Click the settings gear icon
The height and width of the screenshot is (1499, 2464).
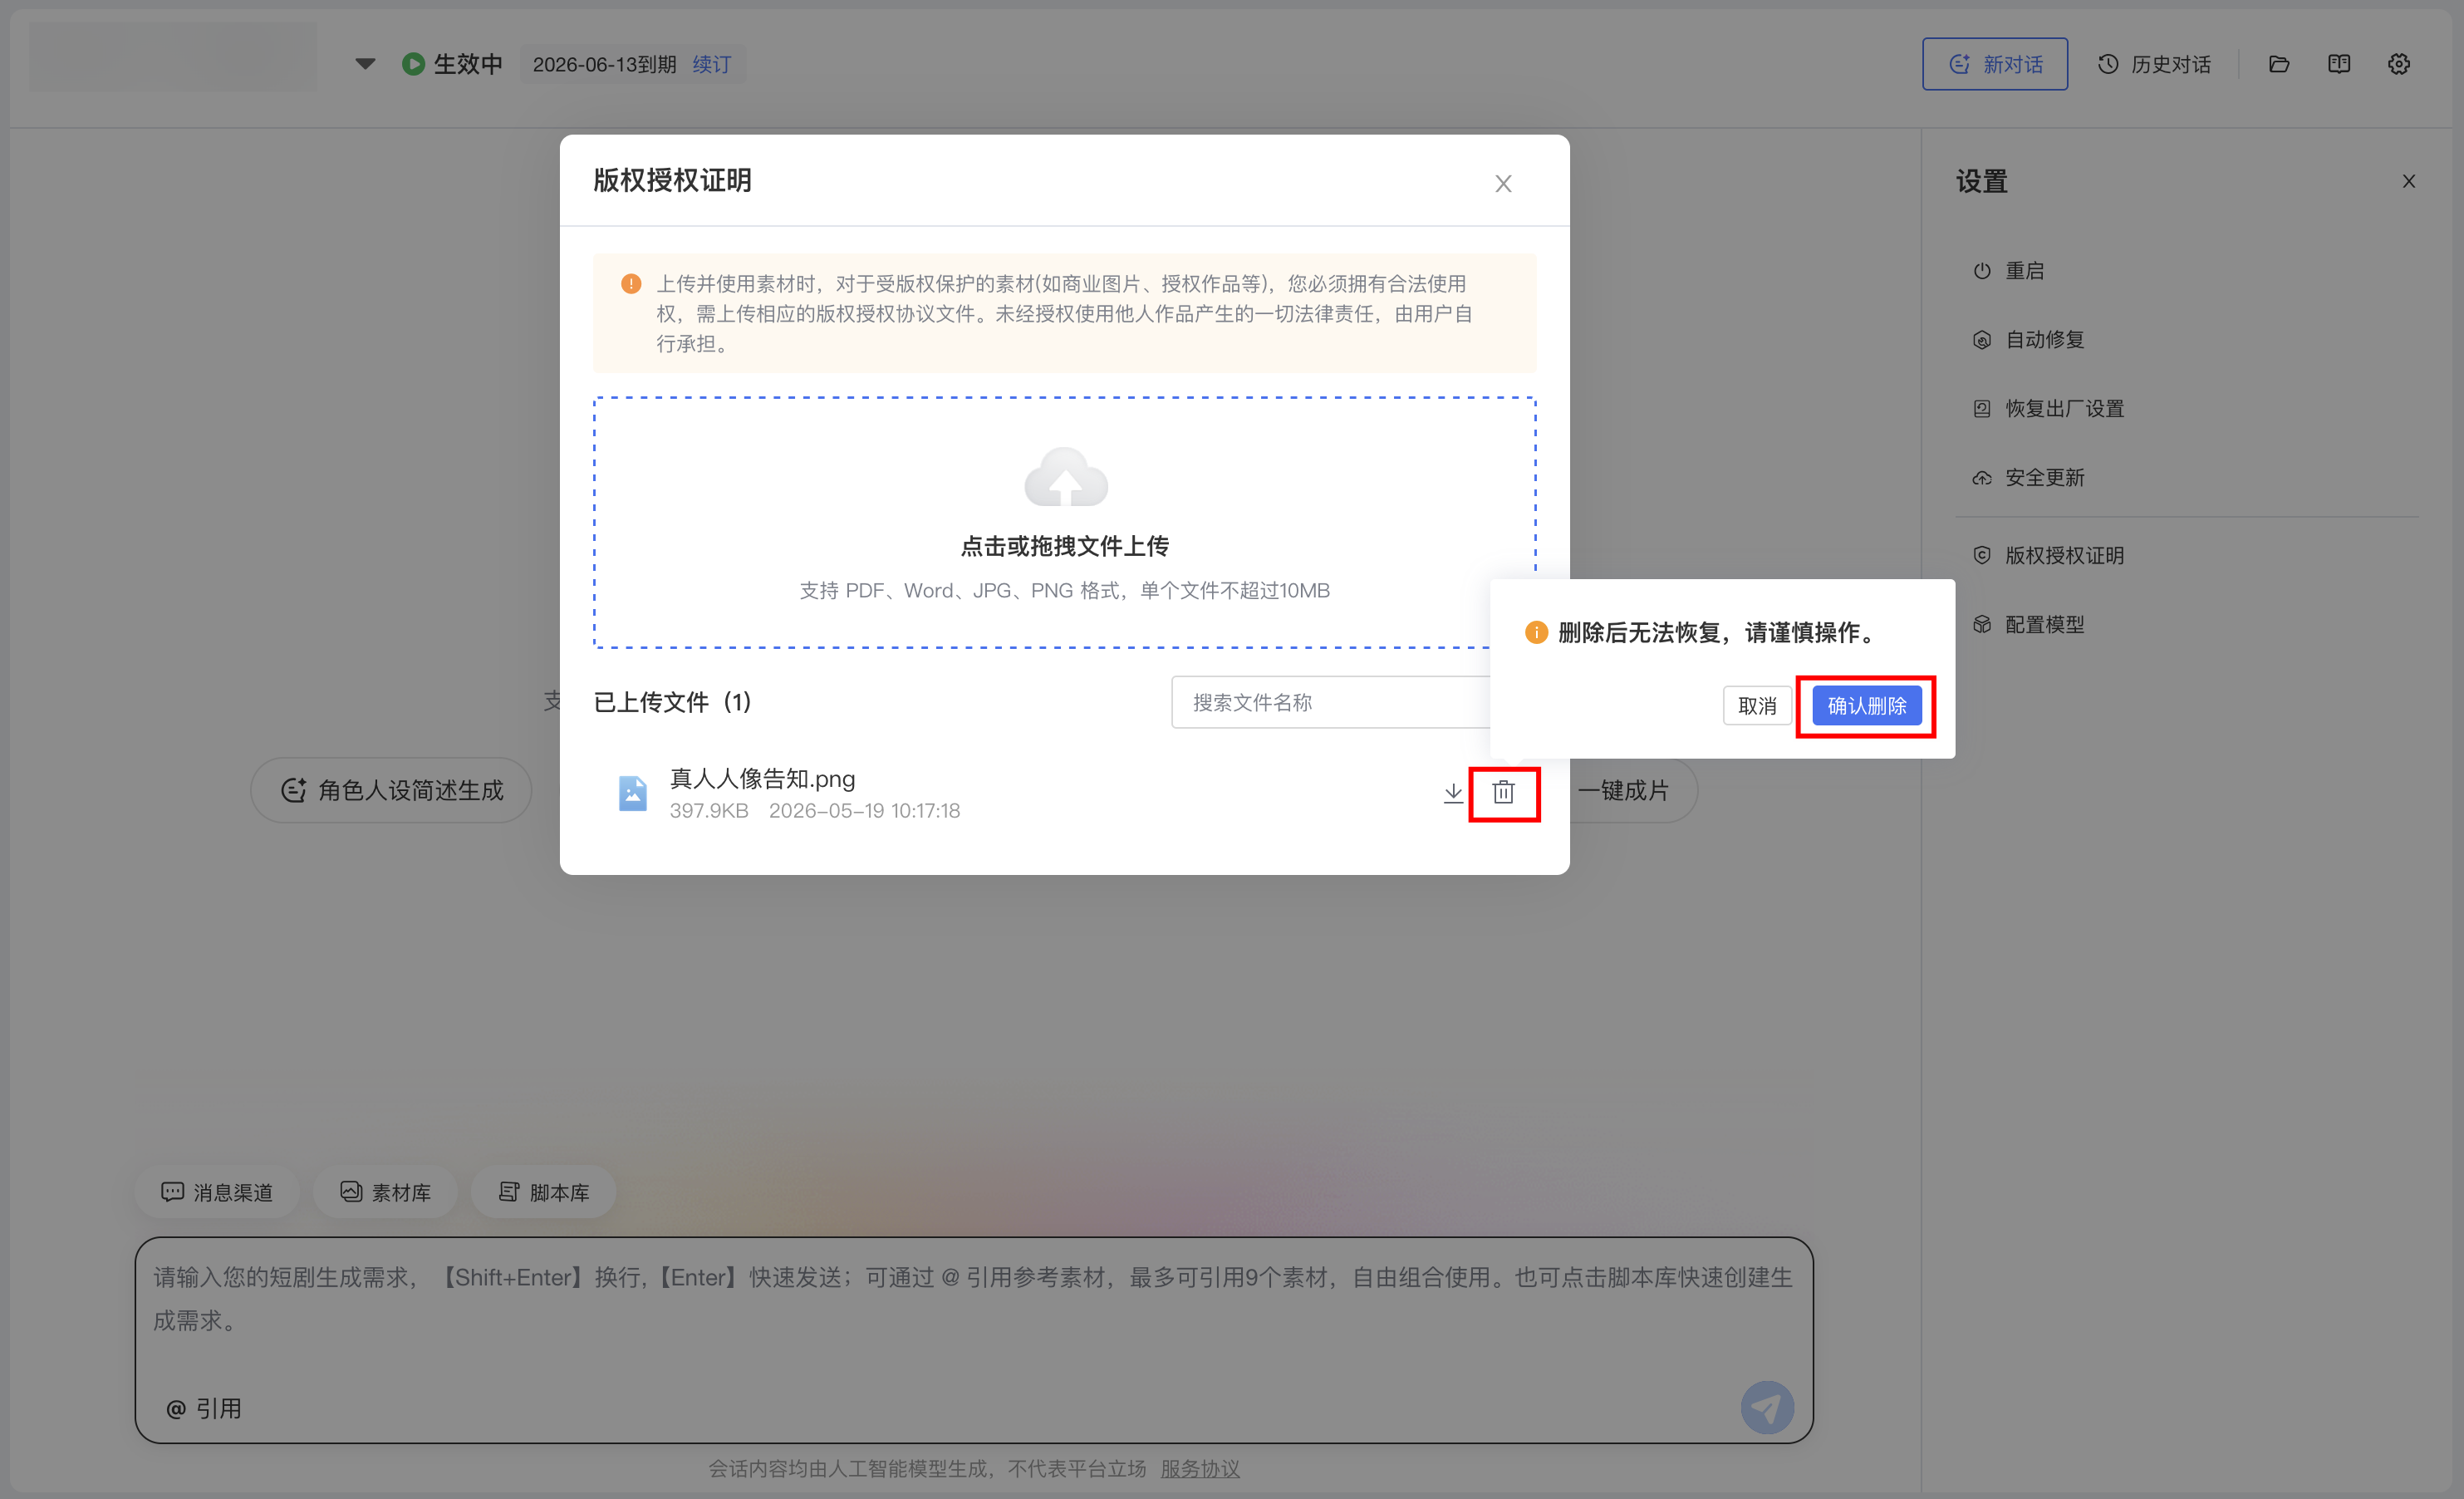pos(2399,64)
